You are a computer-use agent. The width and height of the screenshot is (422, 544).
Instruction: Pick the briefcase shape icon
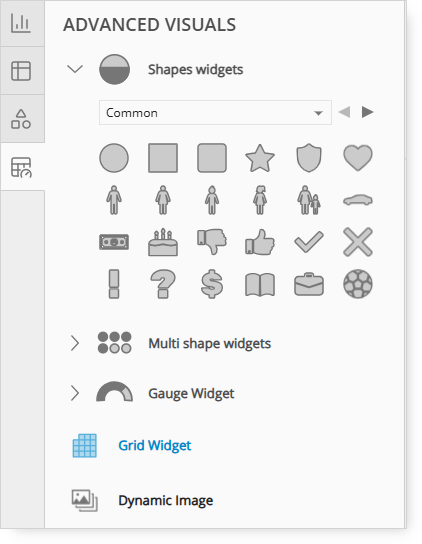click(x=309, y=284)
